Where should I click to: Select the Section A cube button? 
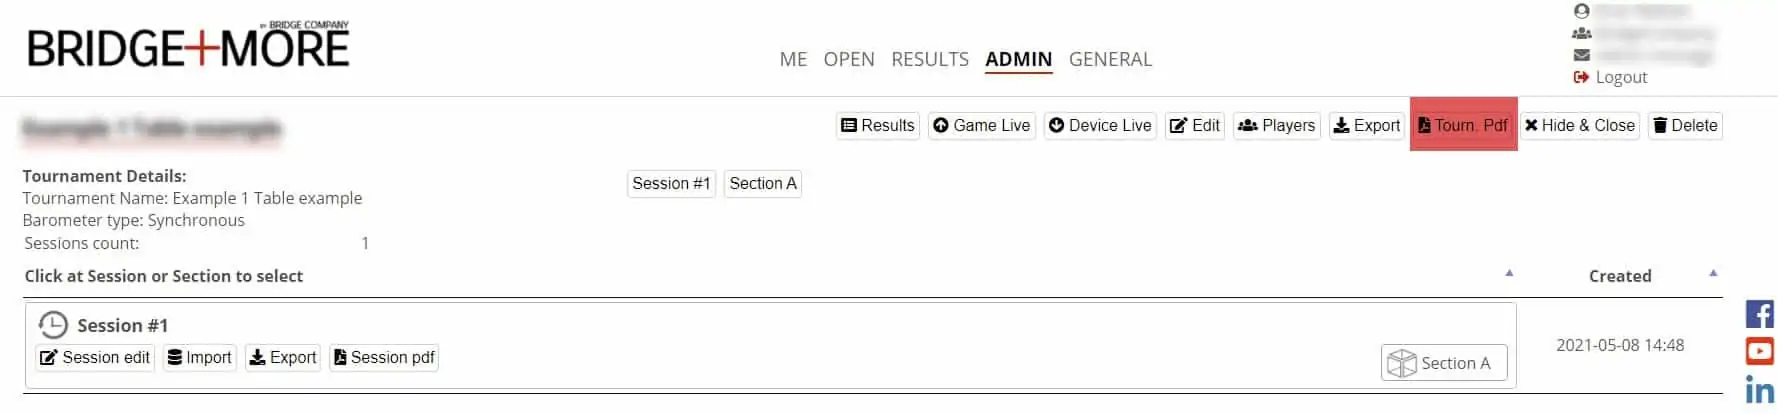pyautogui.click(x=1443, y=363)
